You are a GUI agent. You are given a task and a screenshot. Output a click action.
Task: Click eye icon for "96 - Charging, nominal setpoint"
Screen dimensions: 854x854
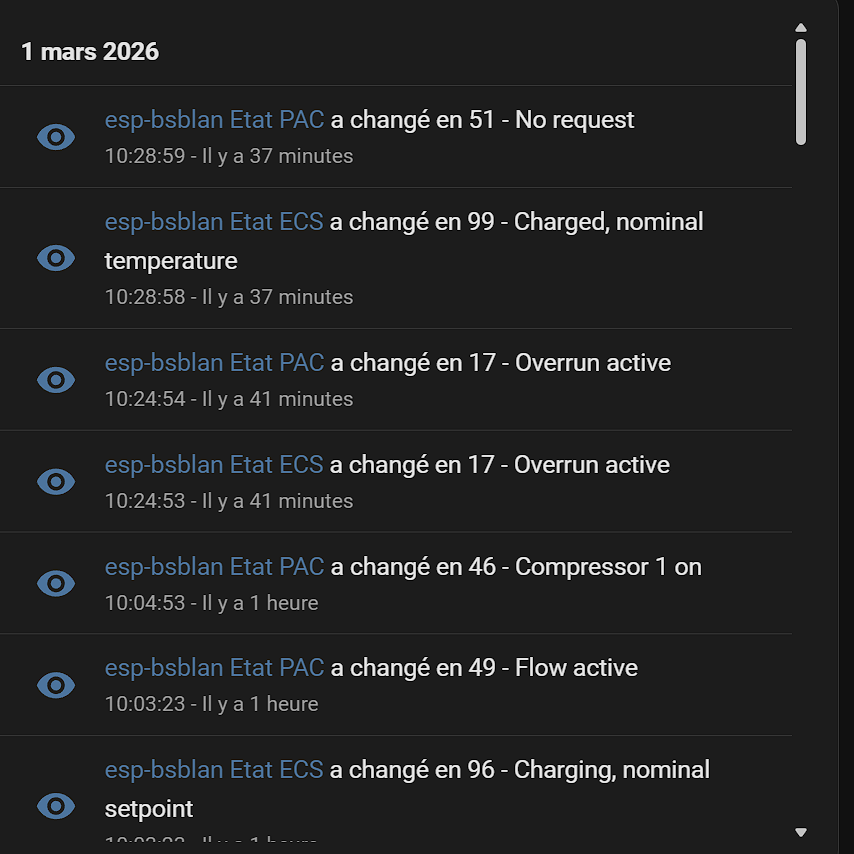(x=56, y=806)
